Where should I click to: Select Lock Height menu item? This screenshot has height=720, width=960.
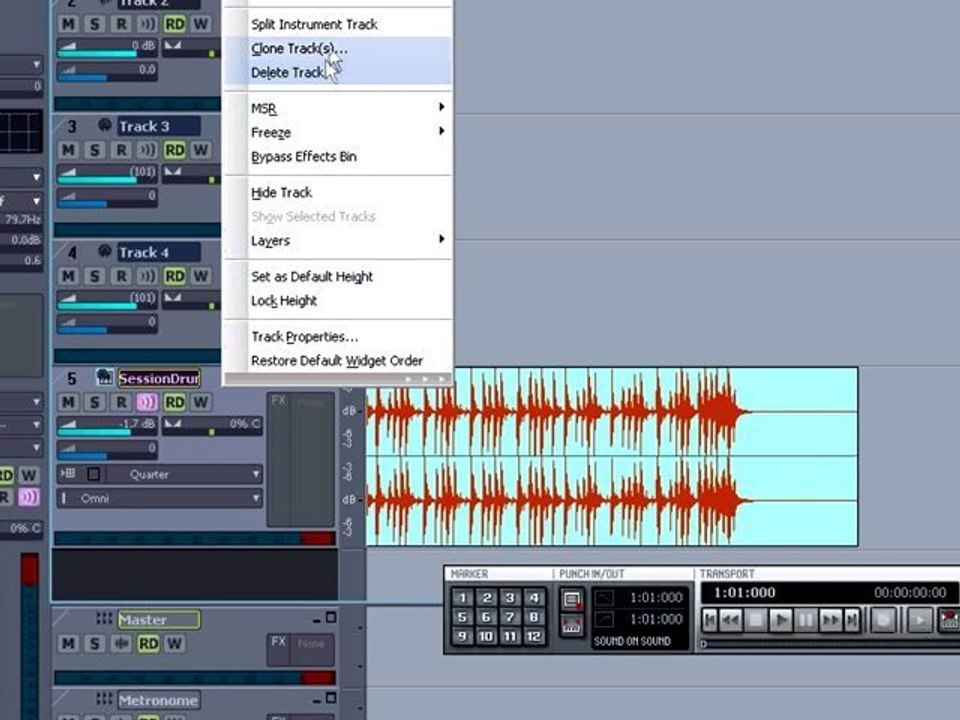click(339, 301)
